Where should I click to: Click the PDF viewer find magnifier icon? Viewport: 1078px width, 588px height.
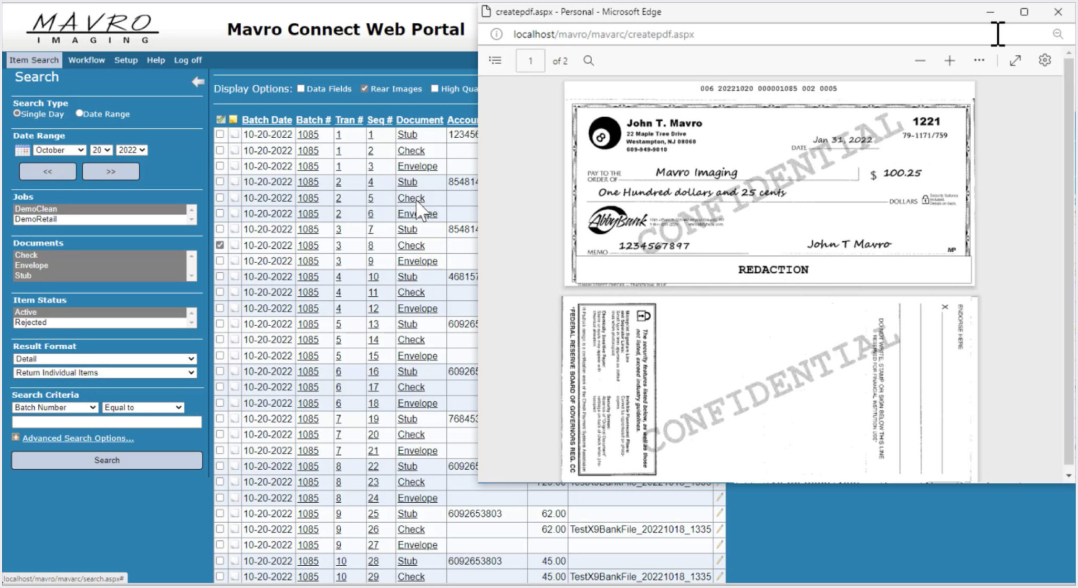pyautogui.click(x=588, y=61)
